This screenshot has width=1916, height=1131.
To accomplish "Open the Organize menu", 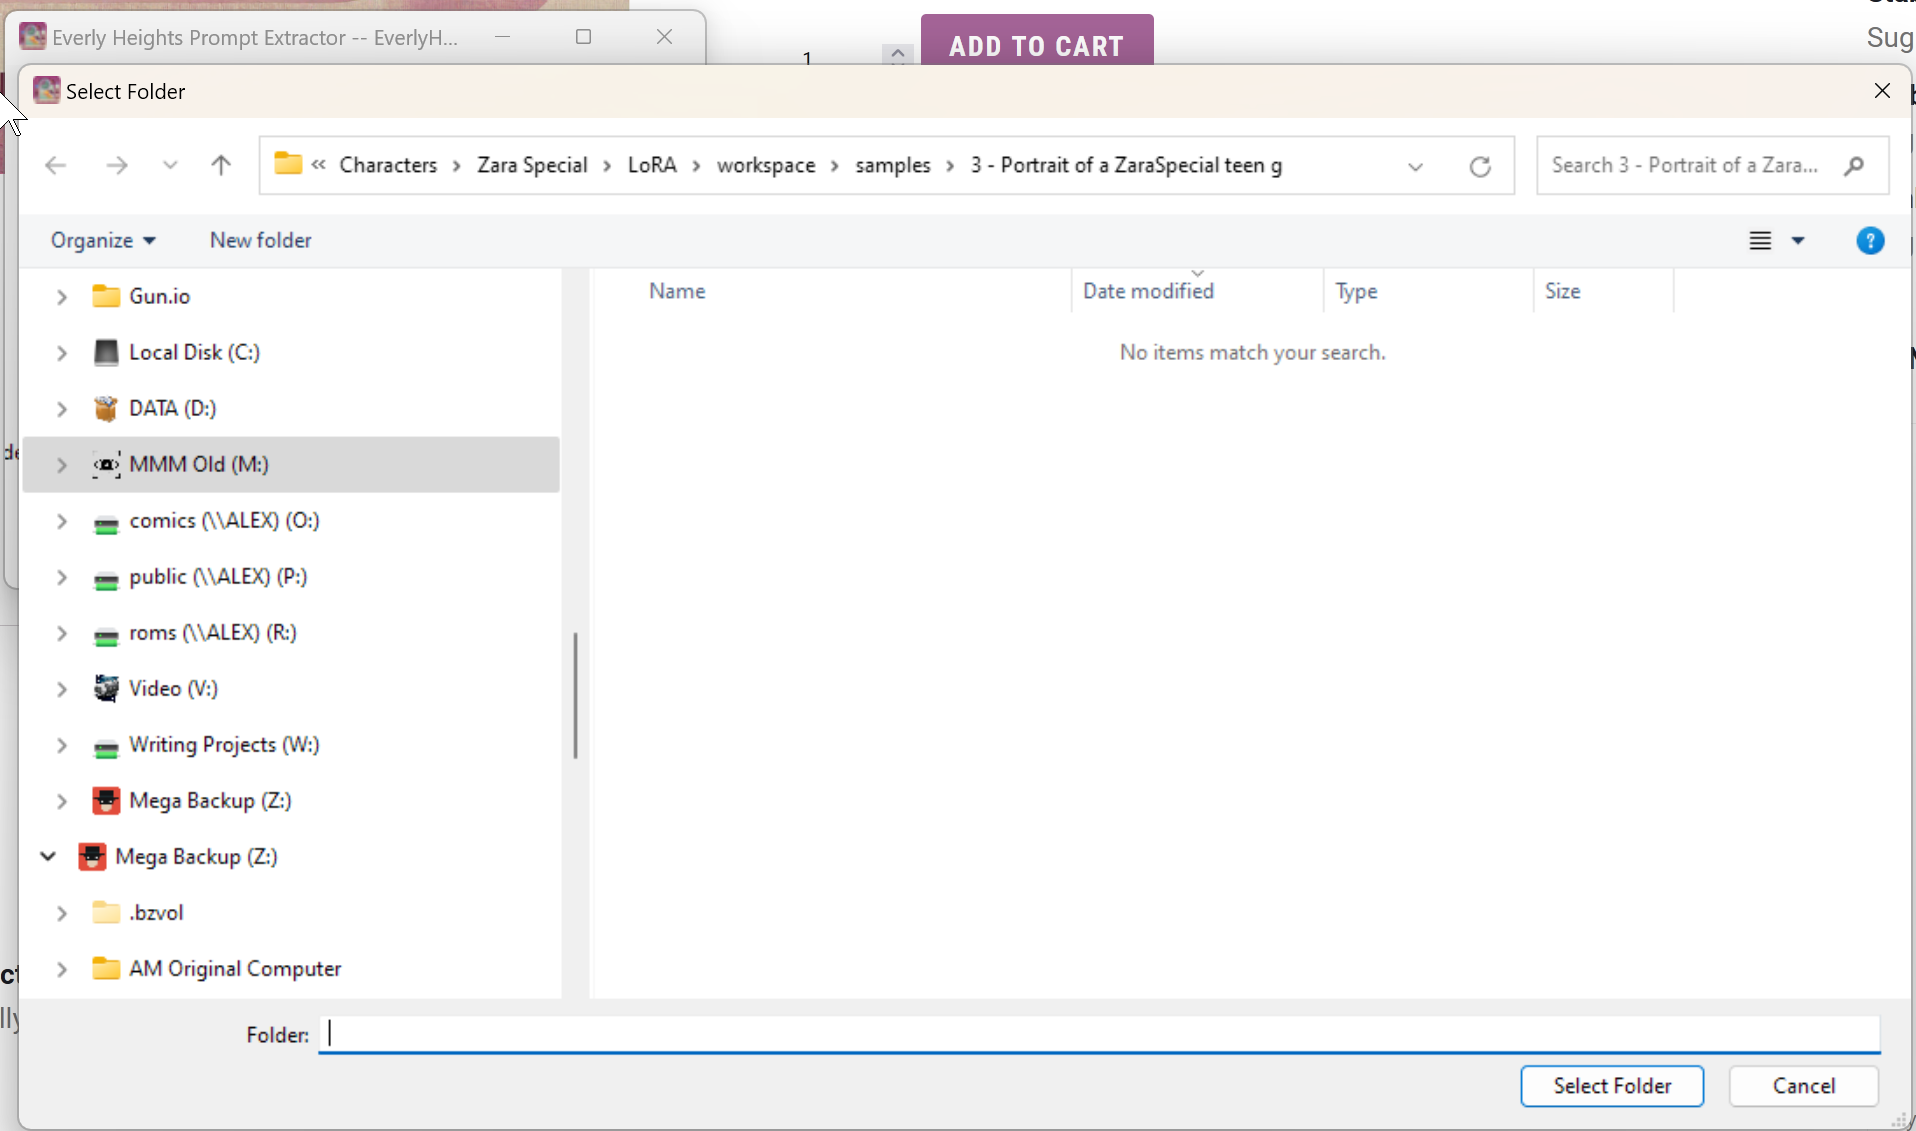I will tap(103, 241).
